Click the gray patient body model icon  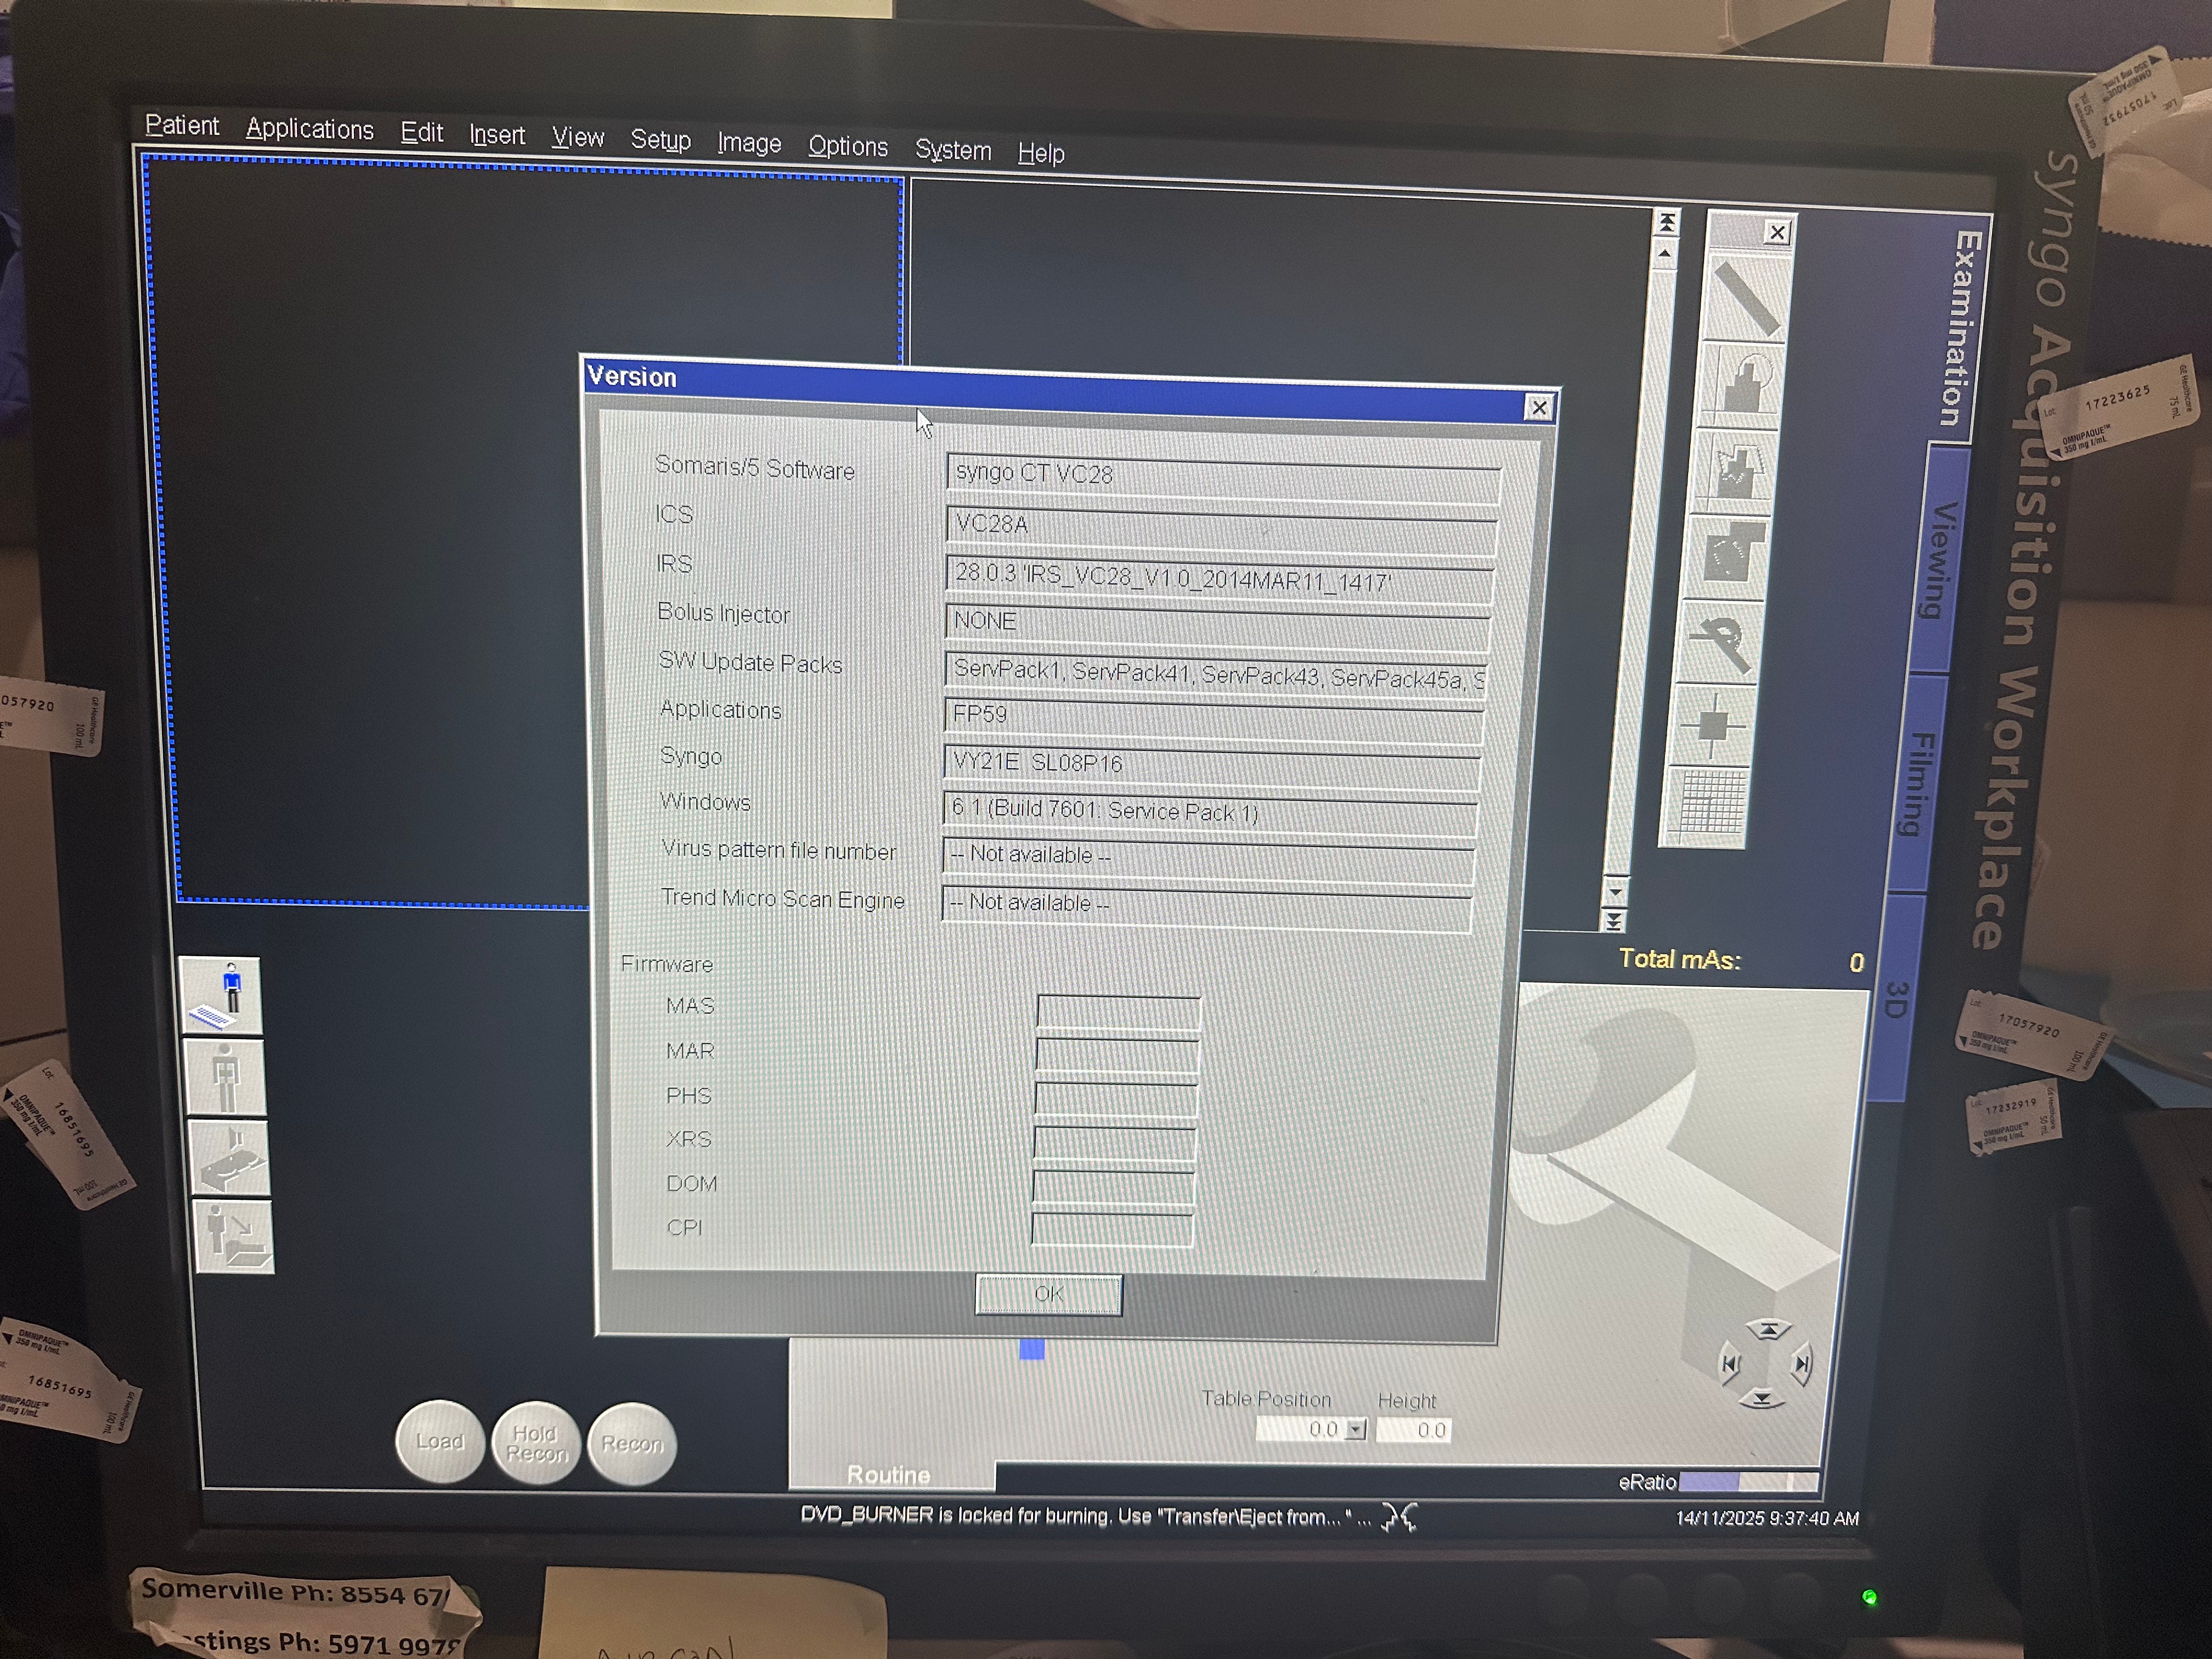point(226,1078)
